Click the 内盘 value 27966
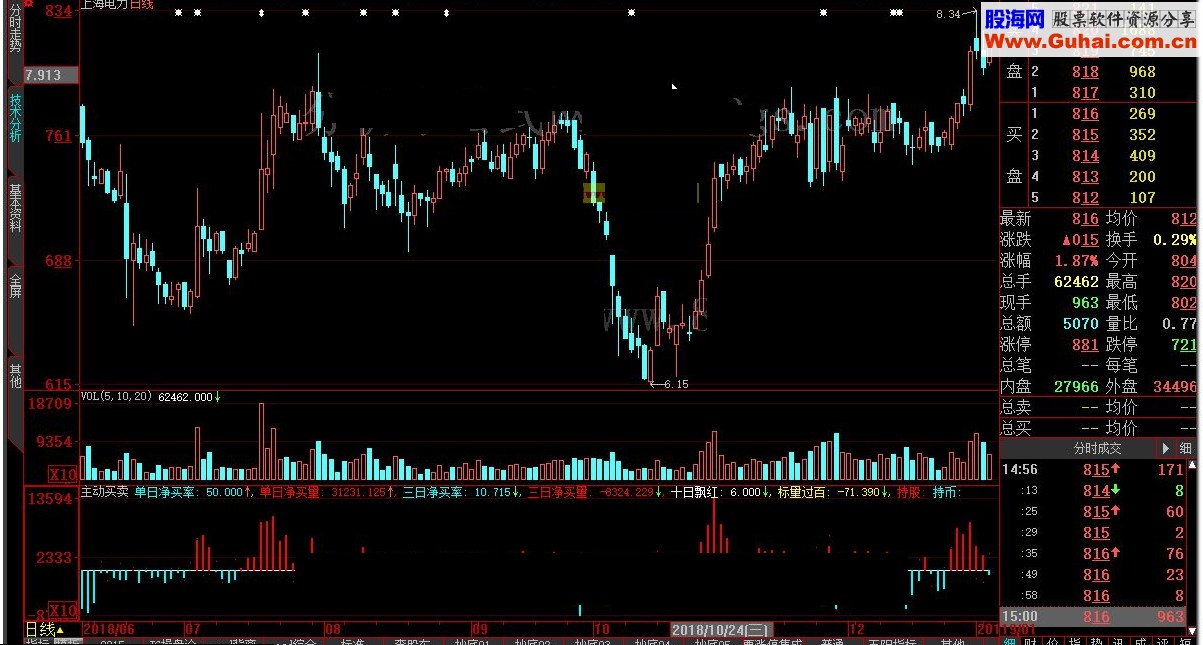 [x=1076, y=387]
